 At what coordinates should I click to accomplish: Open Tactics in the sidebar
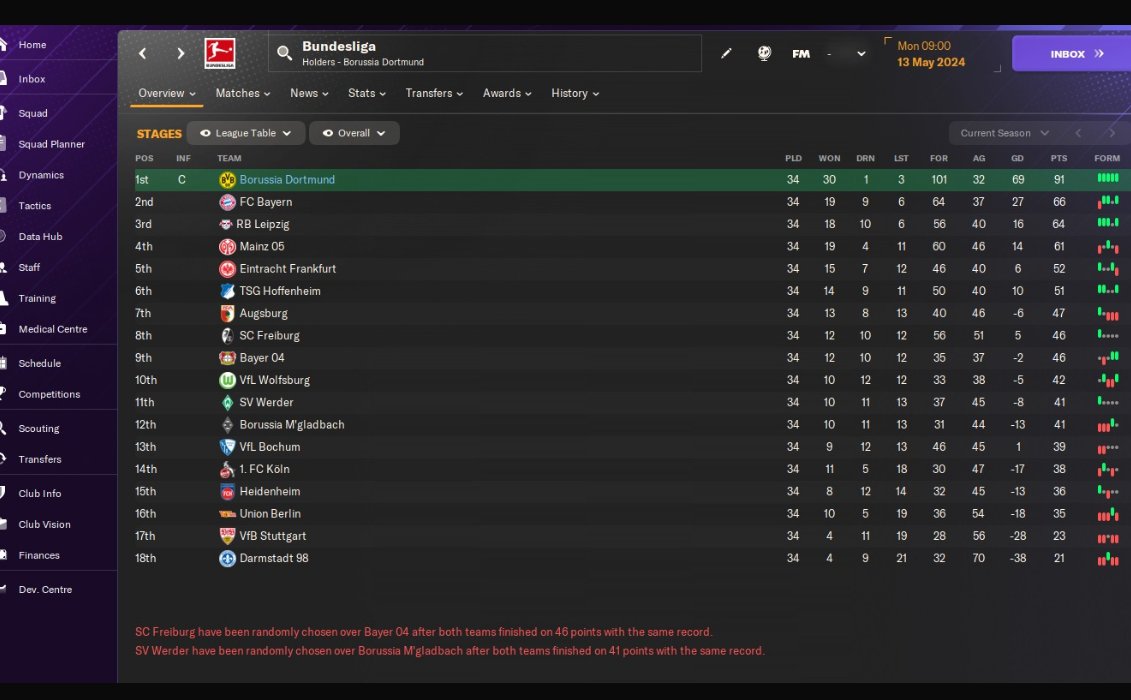pyautogui.click(x=35, y=206)
